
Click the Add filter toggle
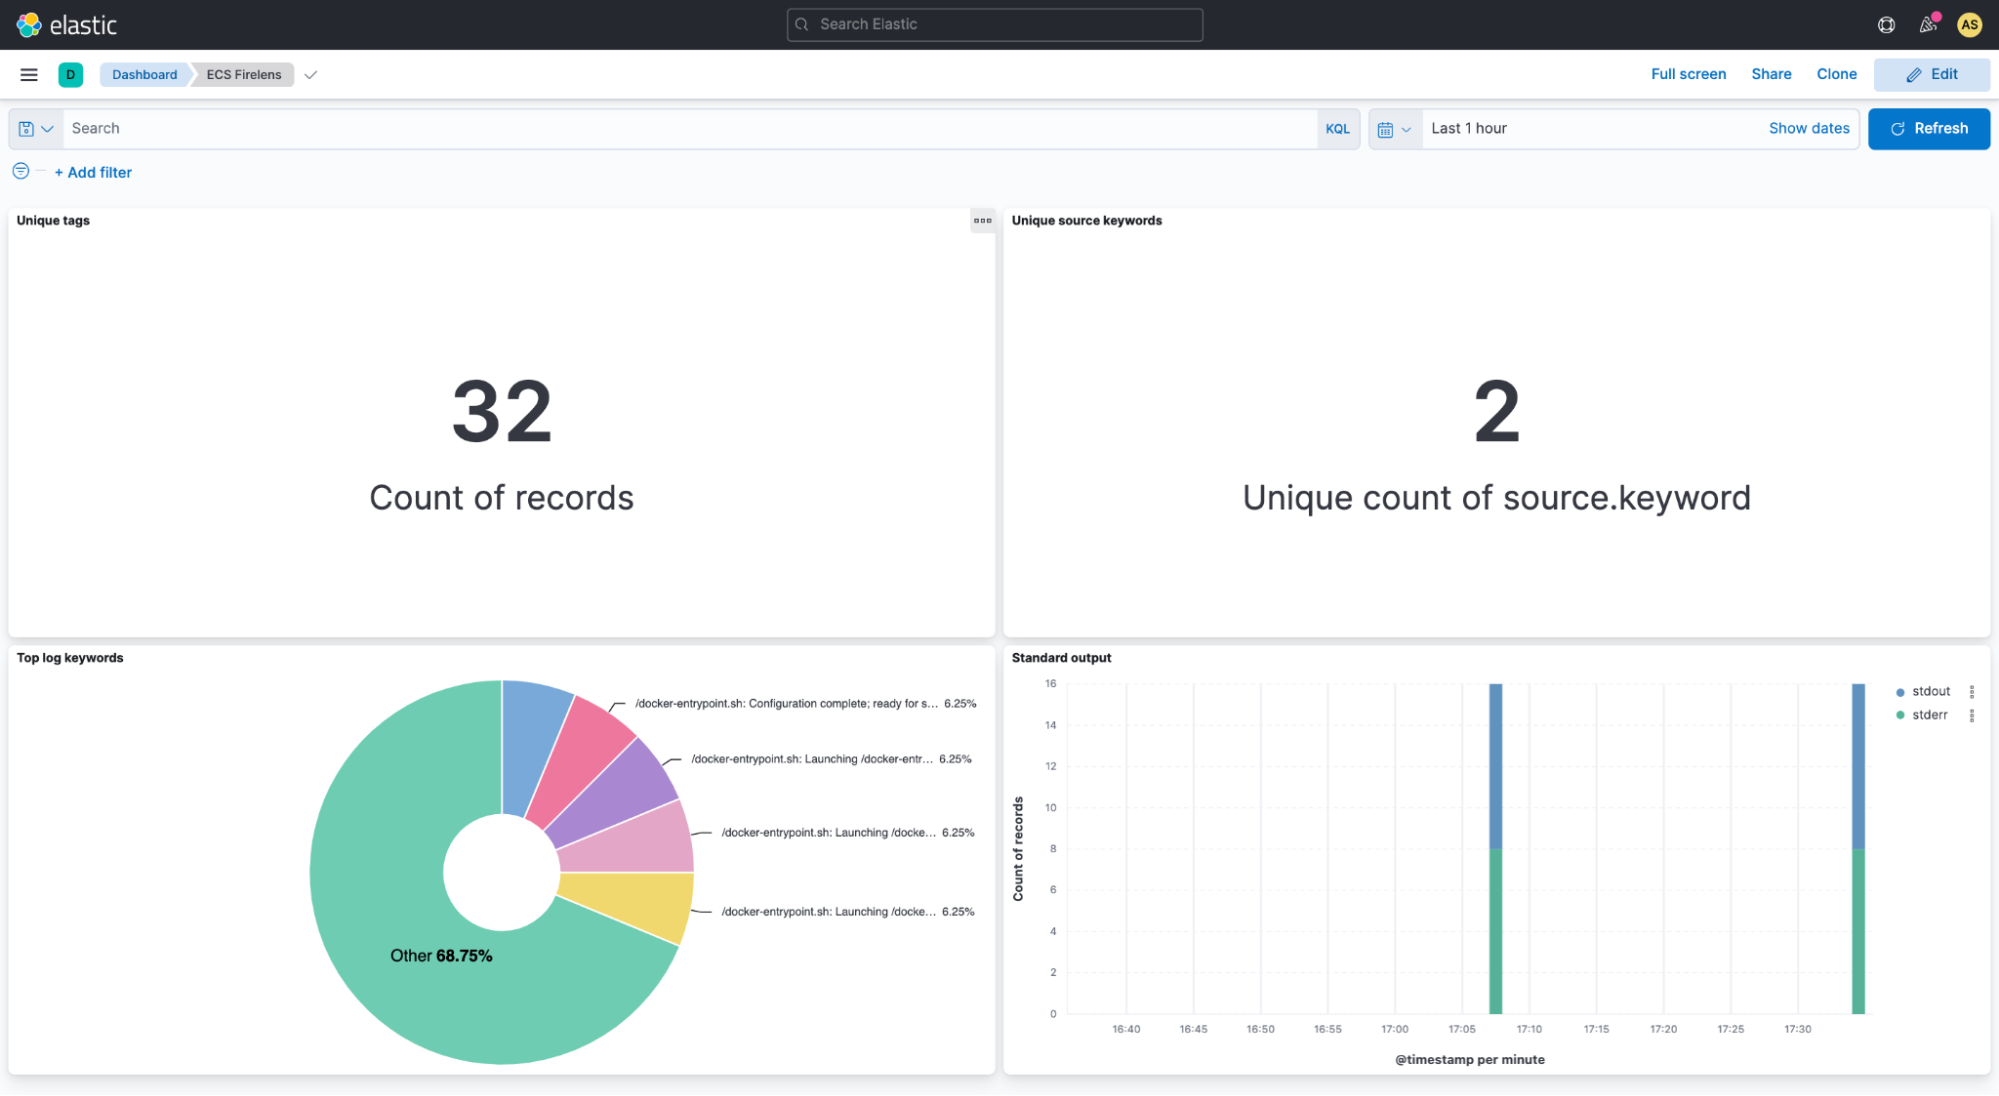(92, 171)
